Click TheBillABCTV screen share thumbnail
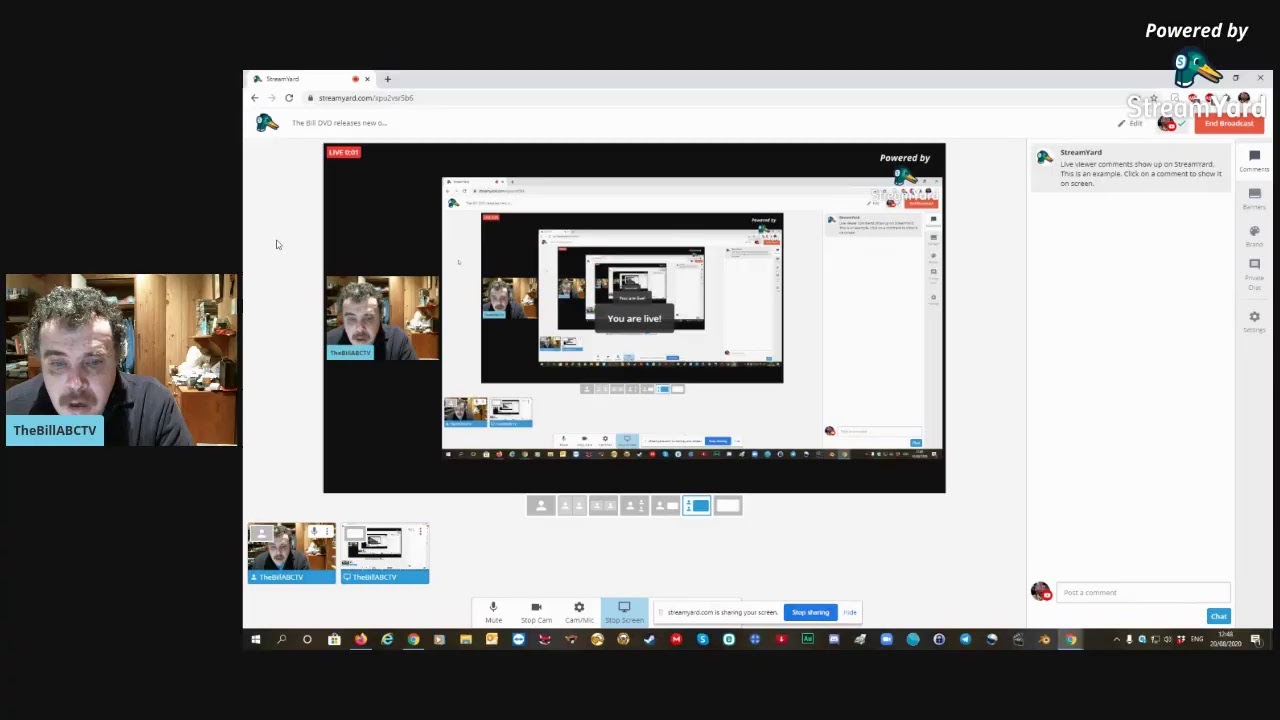1280x720 pixels. (385, 553)
